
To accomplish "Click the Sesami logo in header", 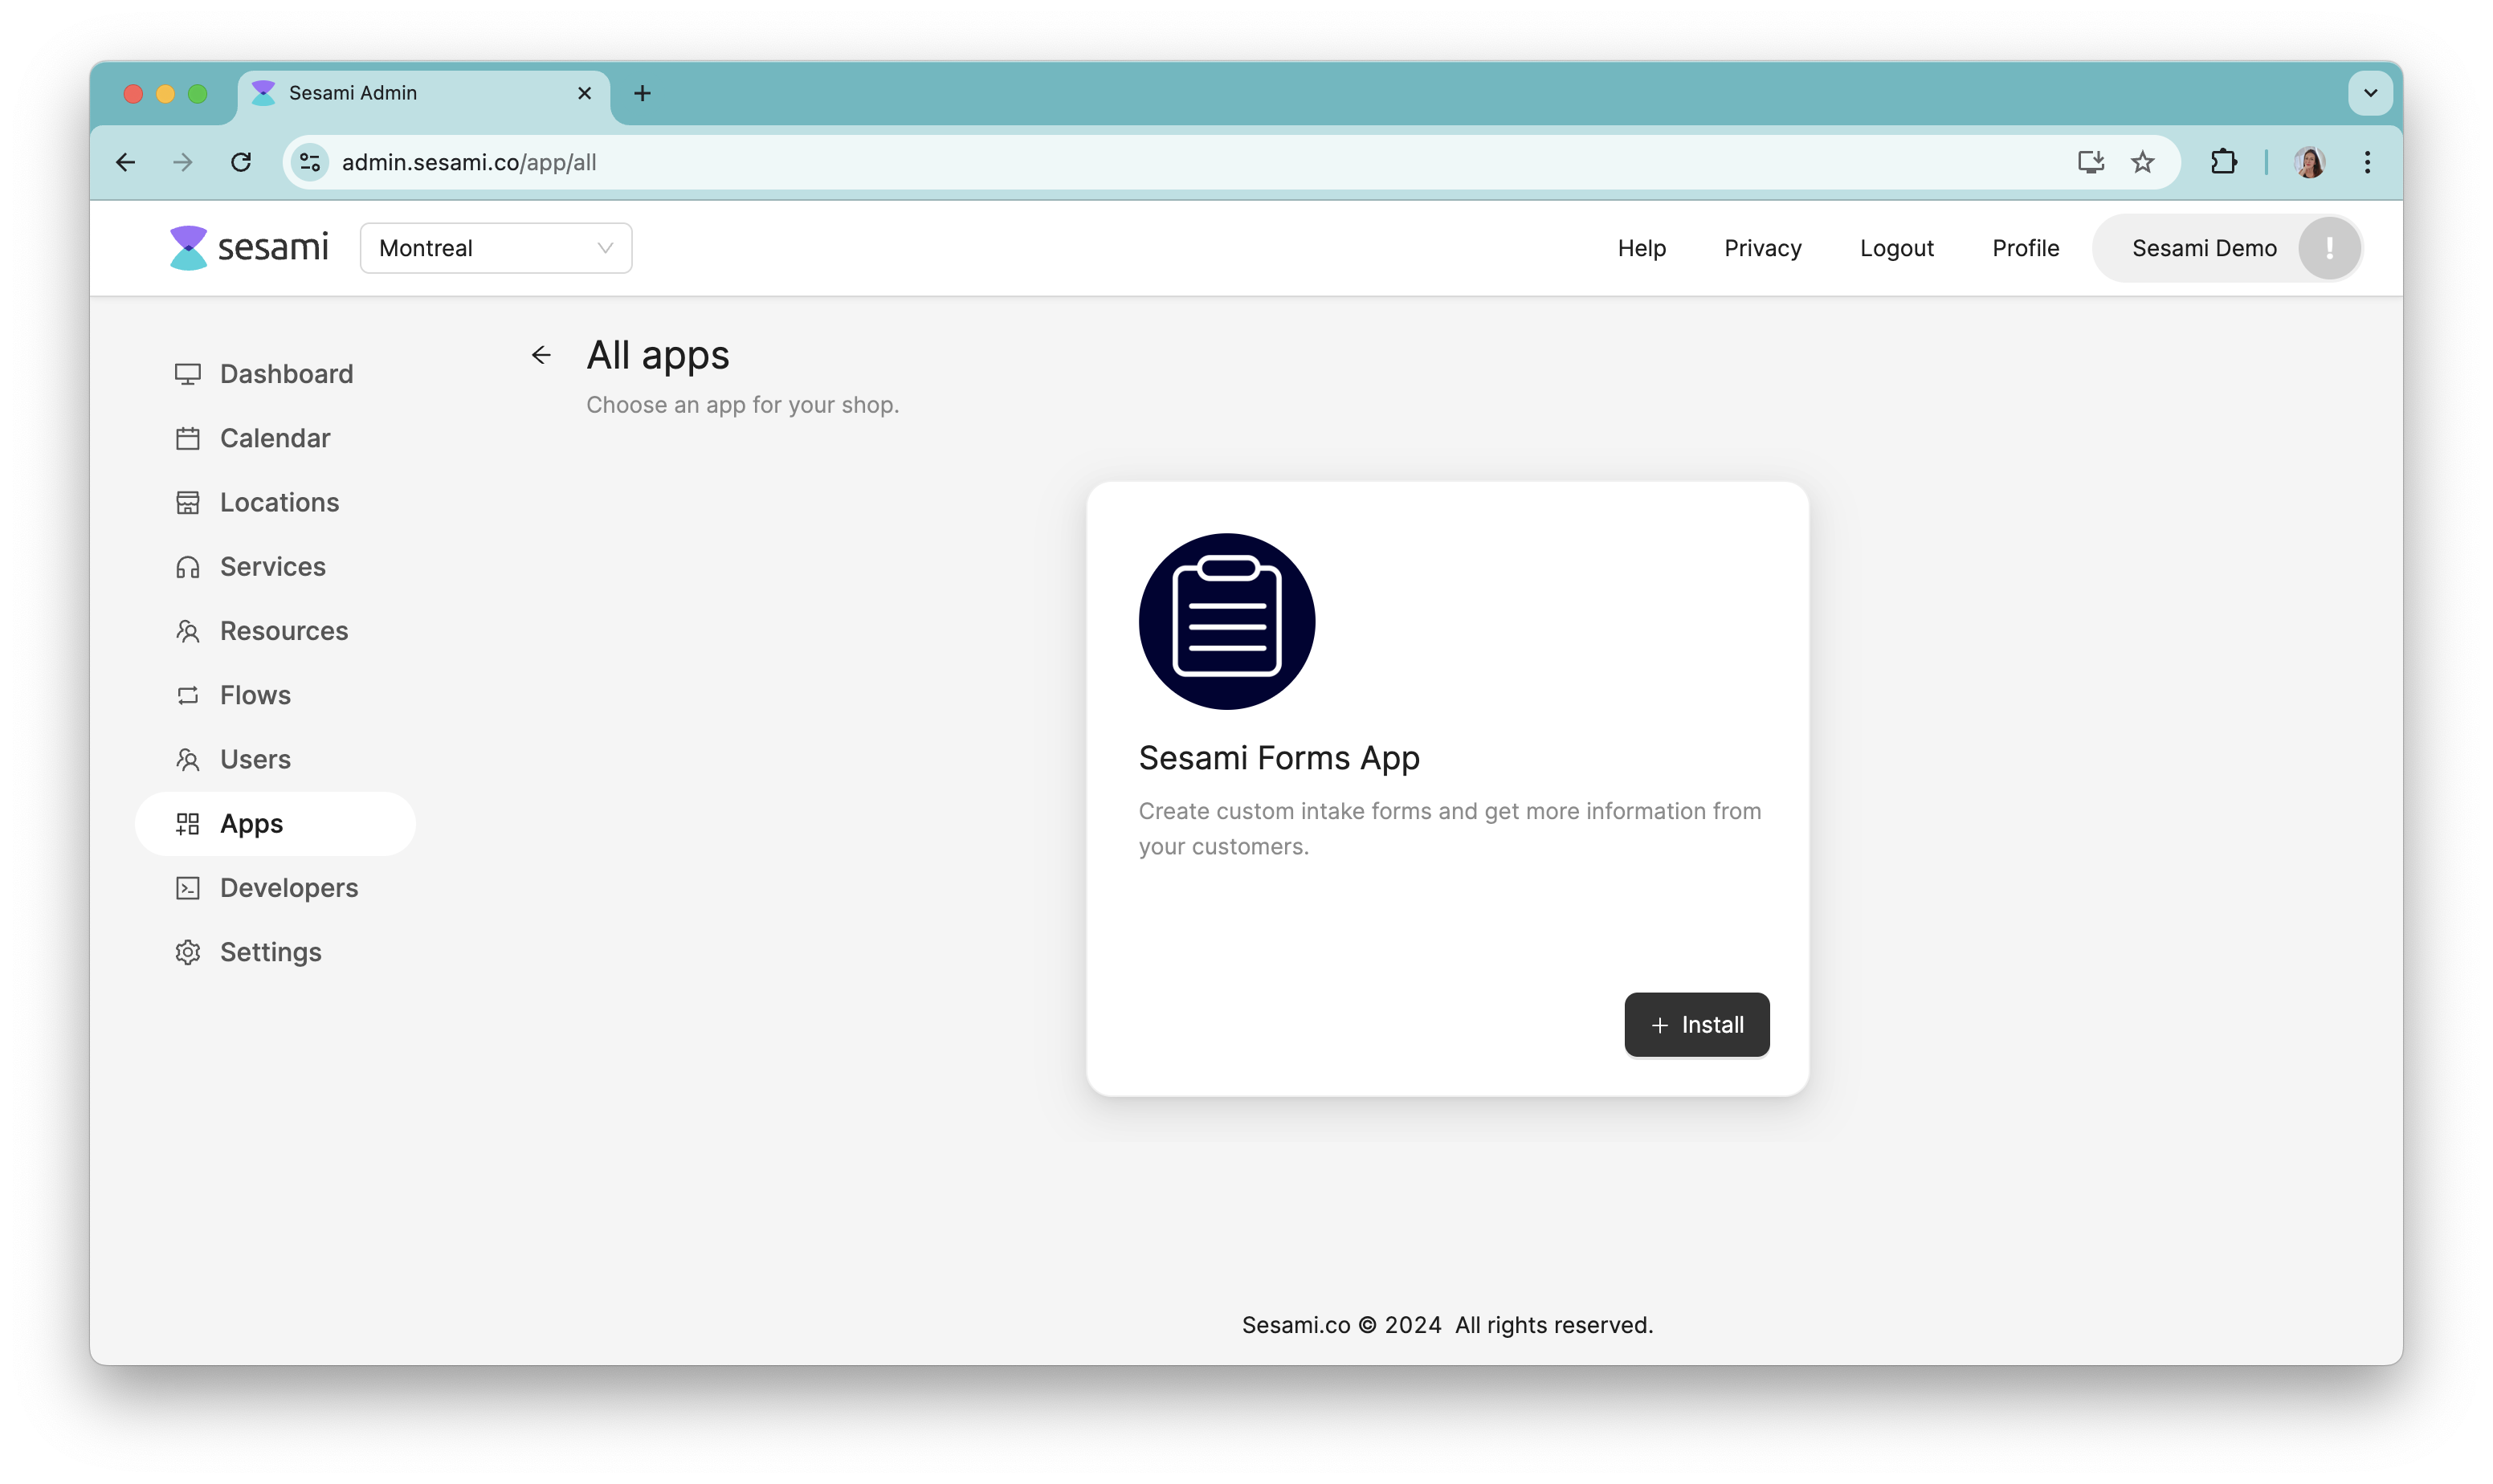I will point(248,247).
